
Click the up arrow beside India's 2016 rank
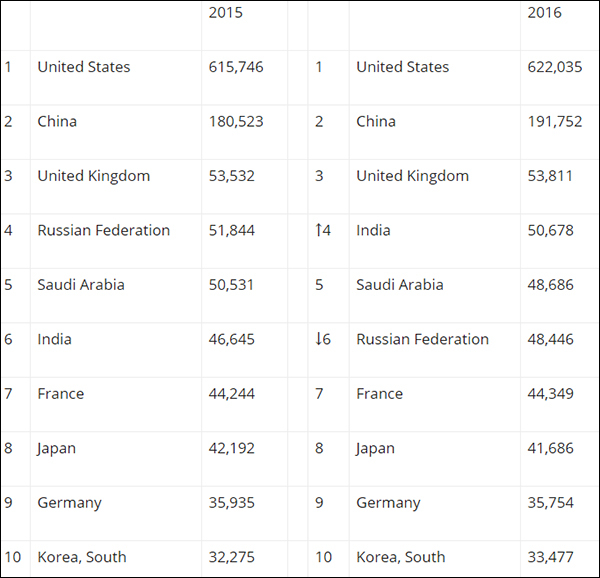click(x=318, y=230)
